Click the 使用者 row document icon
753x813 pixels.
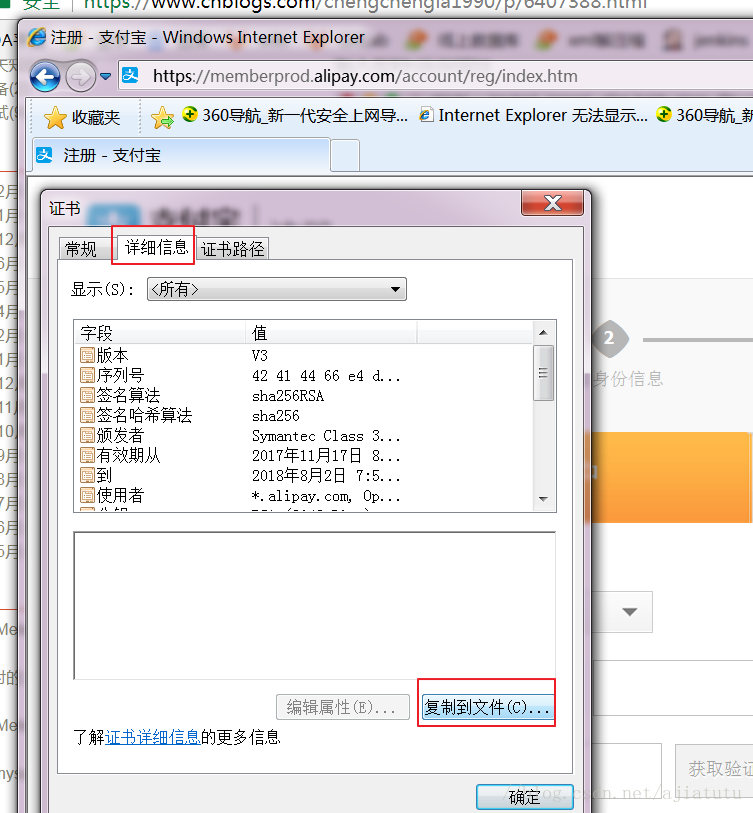88,496
